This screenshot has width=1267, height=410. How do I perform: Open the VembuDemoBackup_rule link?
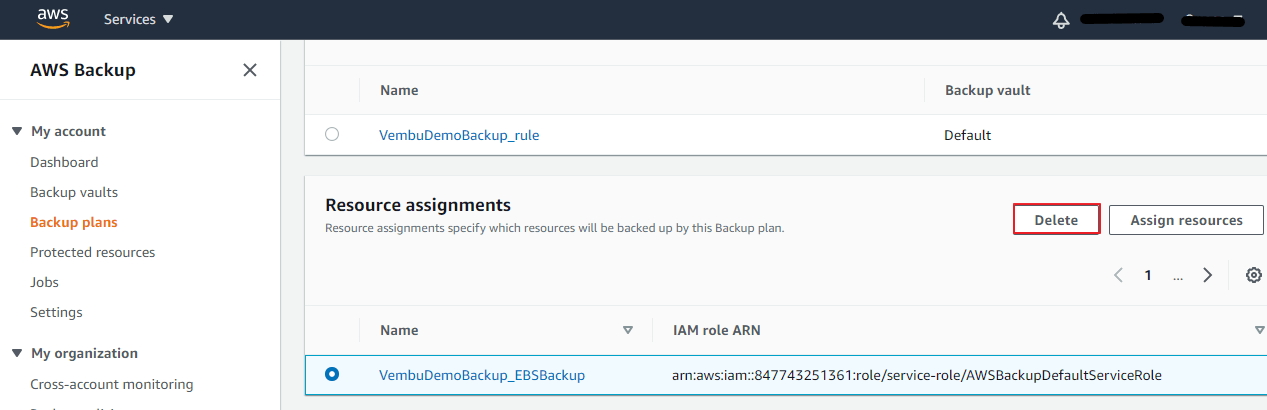click(459, 135)
